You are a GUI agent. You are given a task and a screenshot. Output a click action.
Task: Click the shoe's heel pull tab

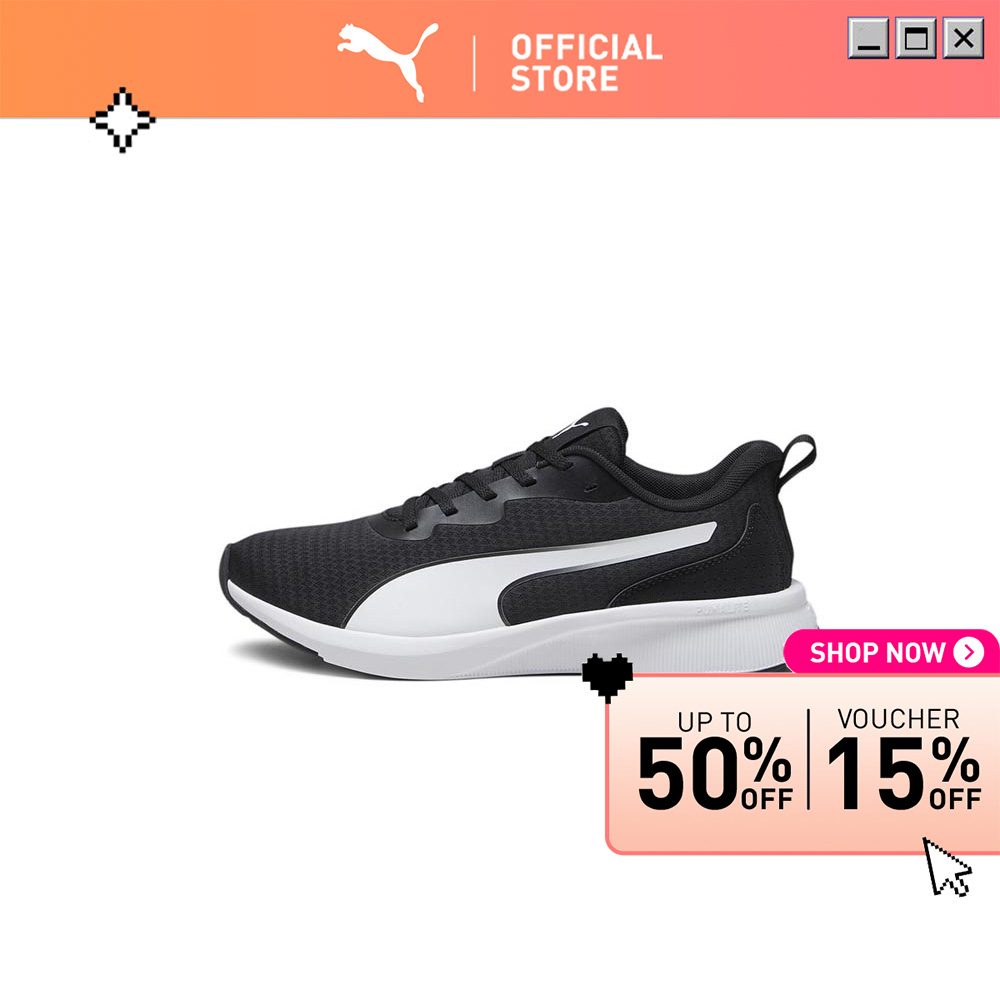coord(797,460)
